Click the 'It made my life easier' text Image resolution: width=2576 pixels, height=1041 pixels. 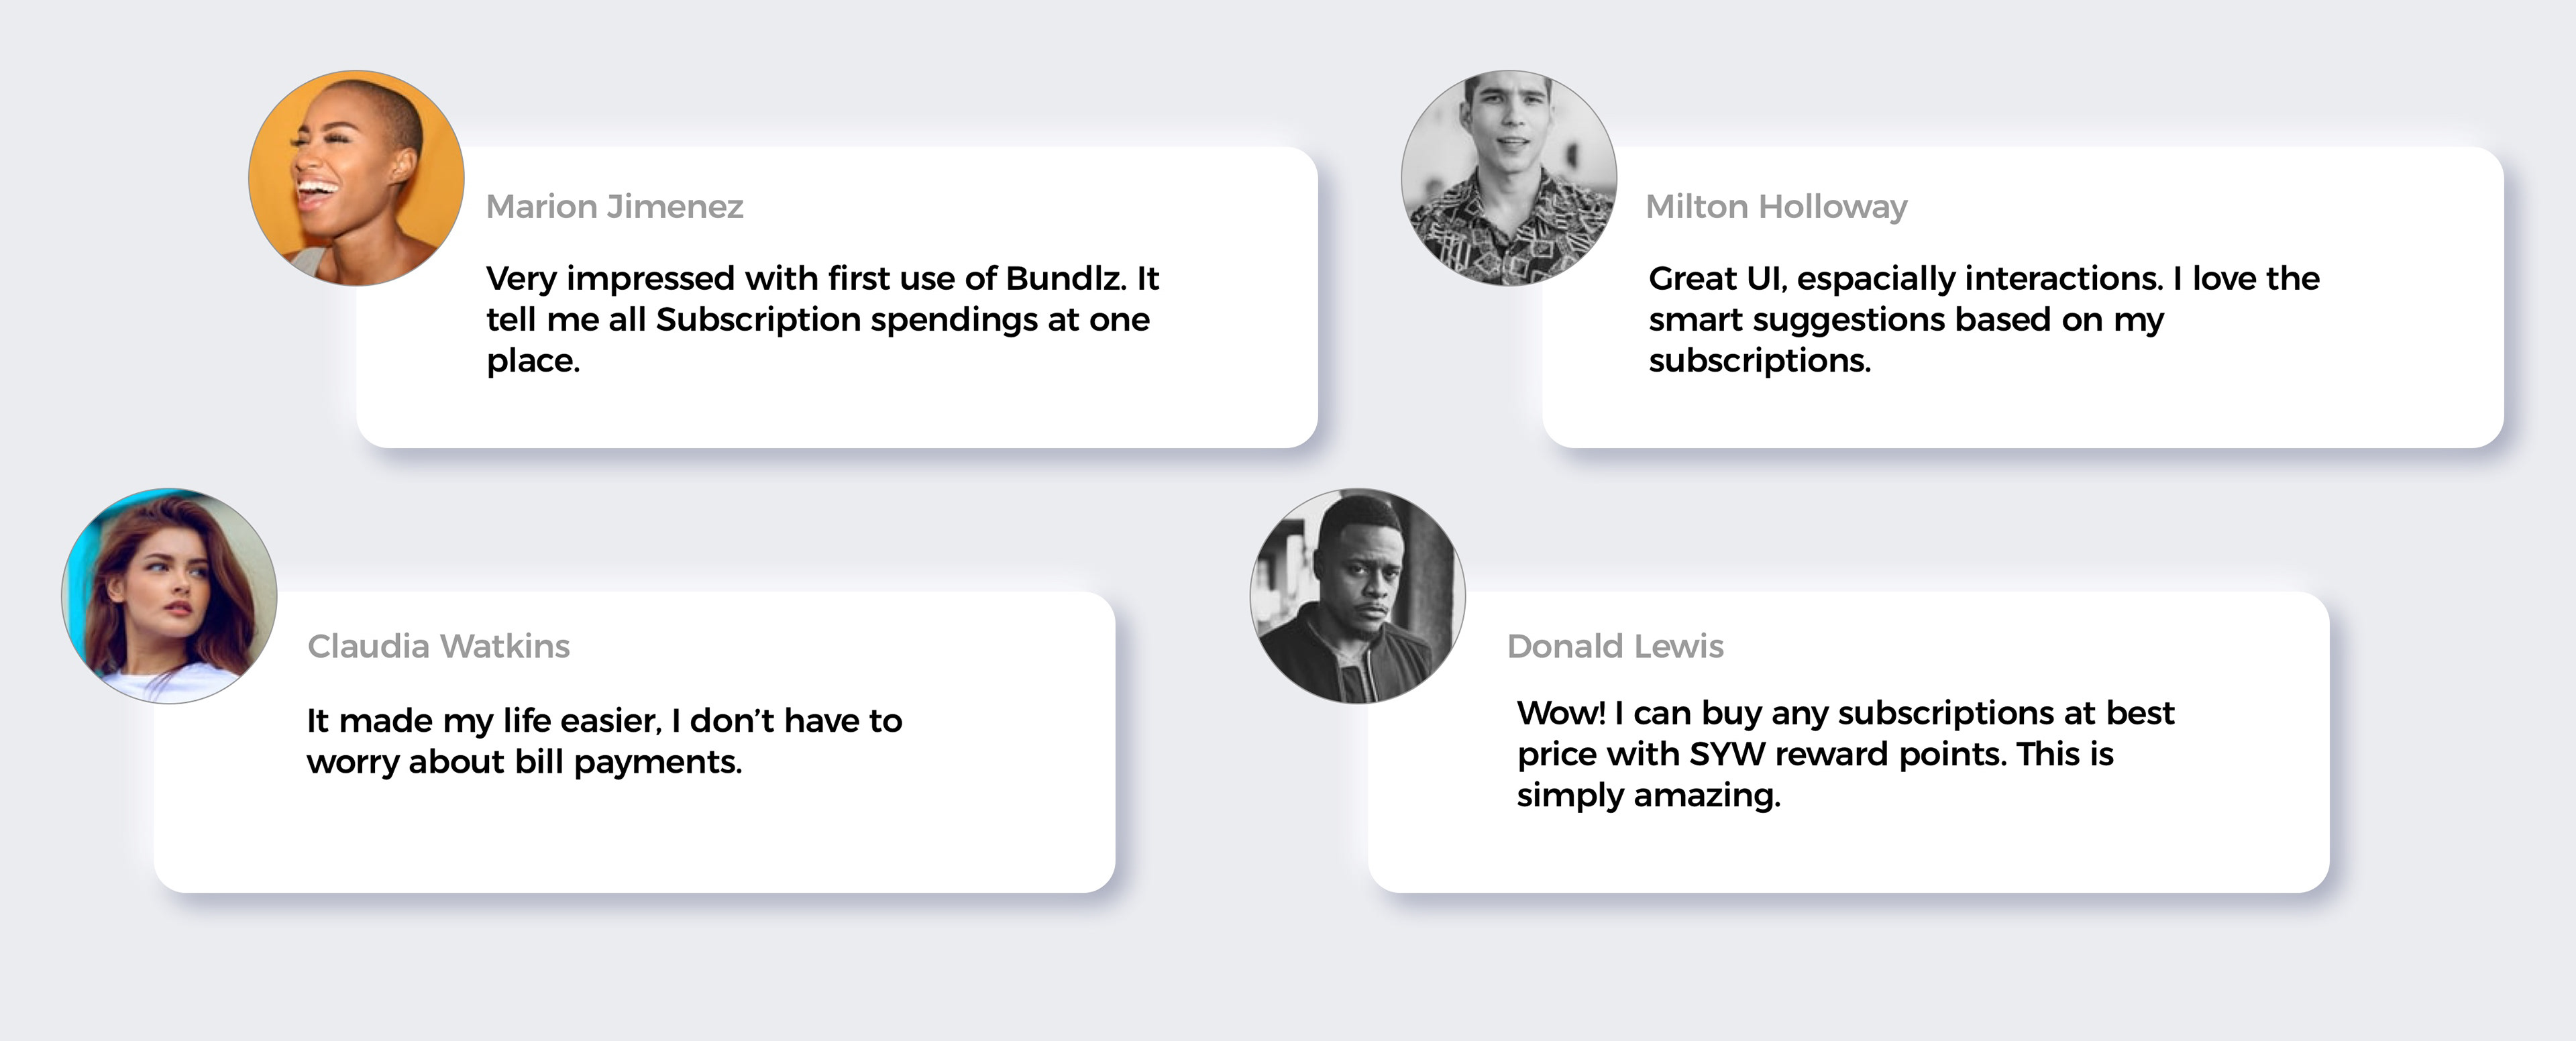coord(605,741)
